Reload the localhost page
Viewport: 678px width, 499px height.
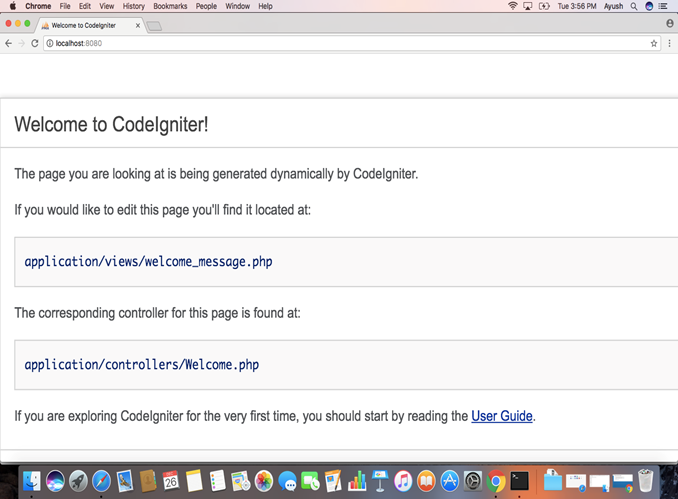[x=35, y=43]
